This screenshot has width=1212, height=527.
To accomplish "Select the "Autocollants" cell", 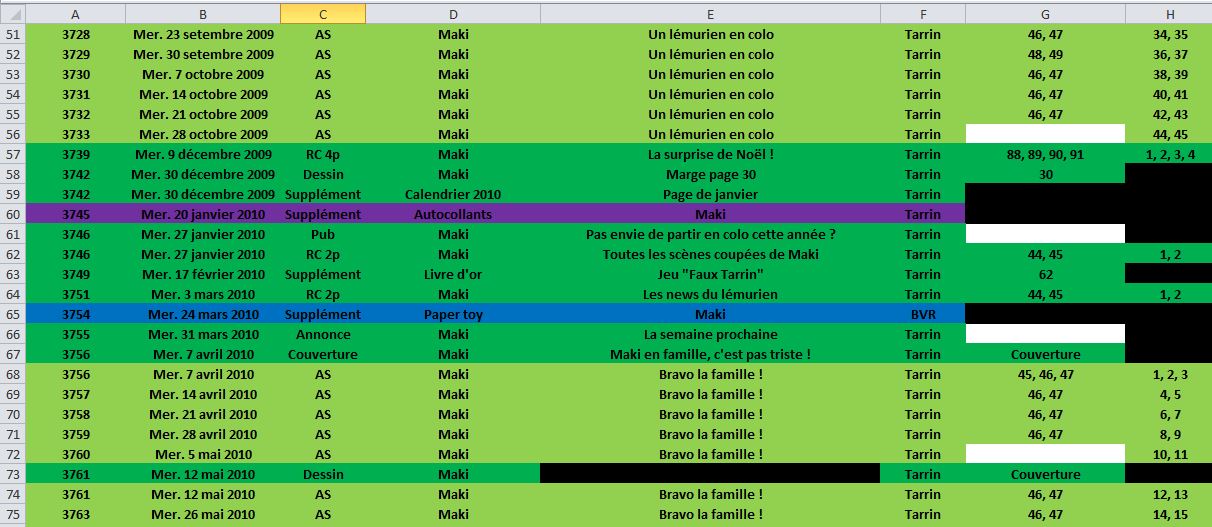I will pos(453,214).
